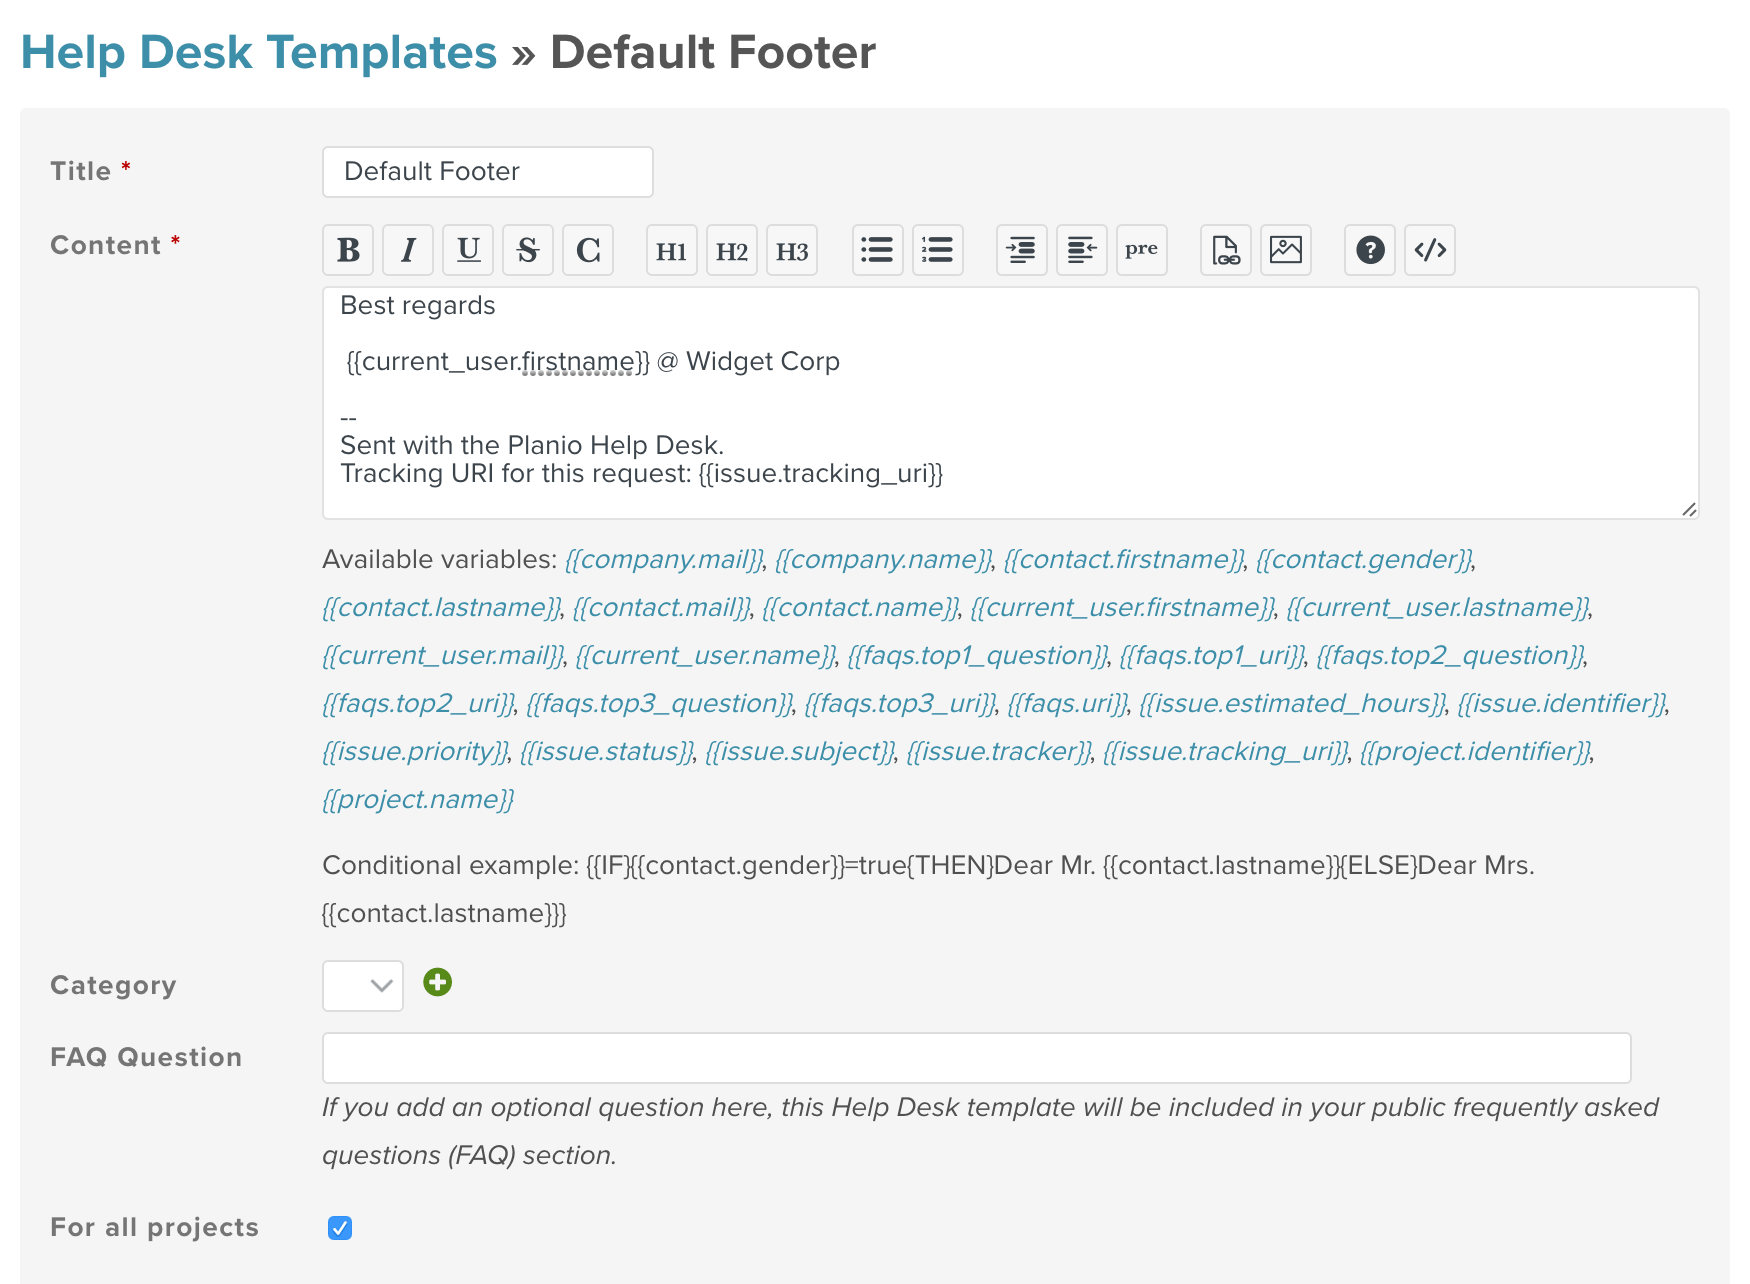Switch to source code view

point(1429,250)
